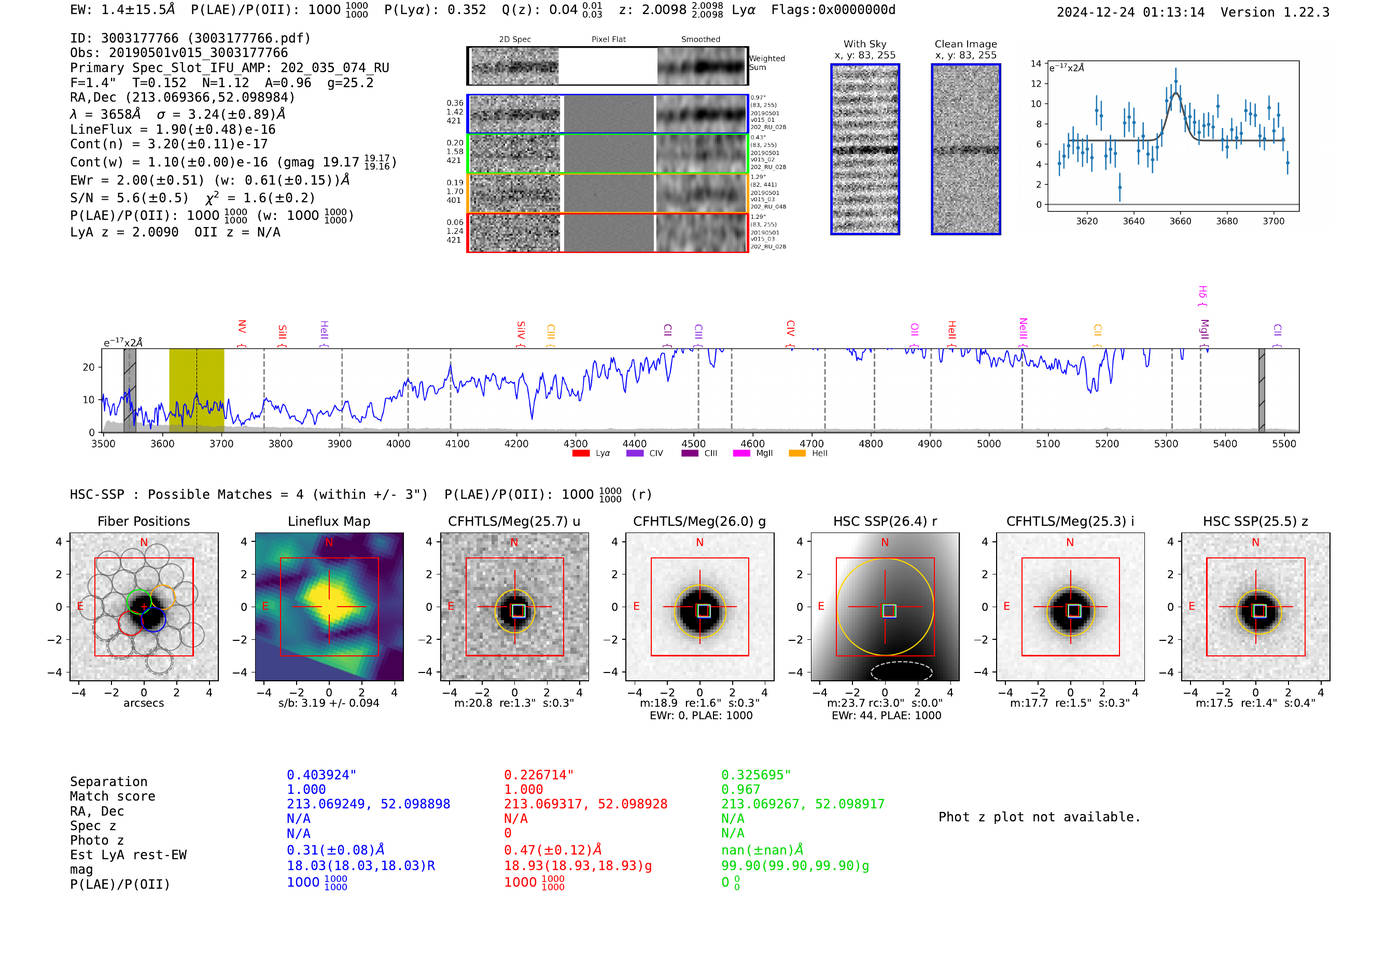Click the With Sky 2D cutout

pyautogui.click(x=865, y=149)
